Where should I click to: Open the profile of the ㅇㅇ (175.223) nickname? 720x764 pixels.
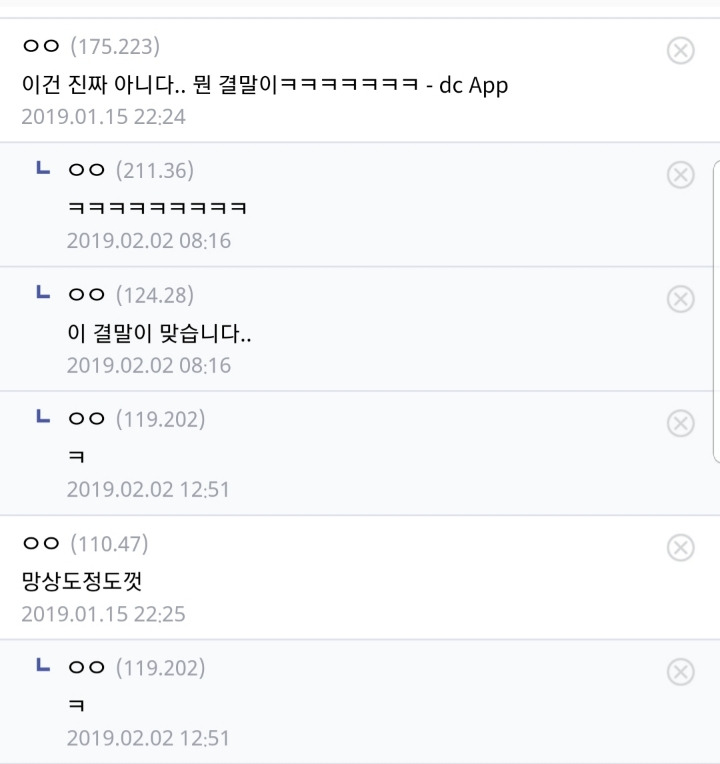tap(91, 46)
